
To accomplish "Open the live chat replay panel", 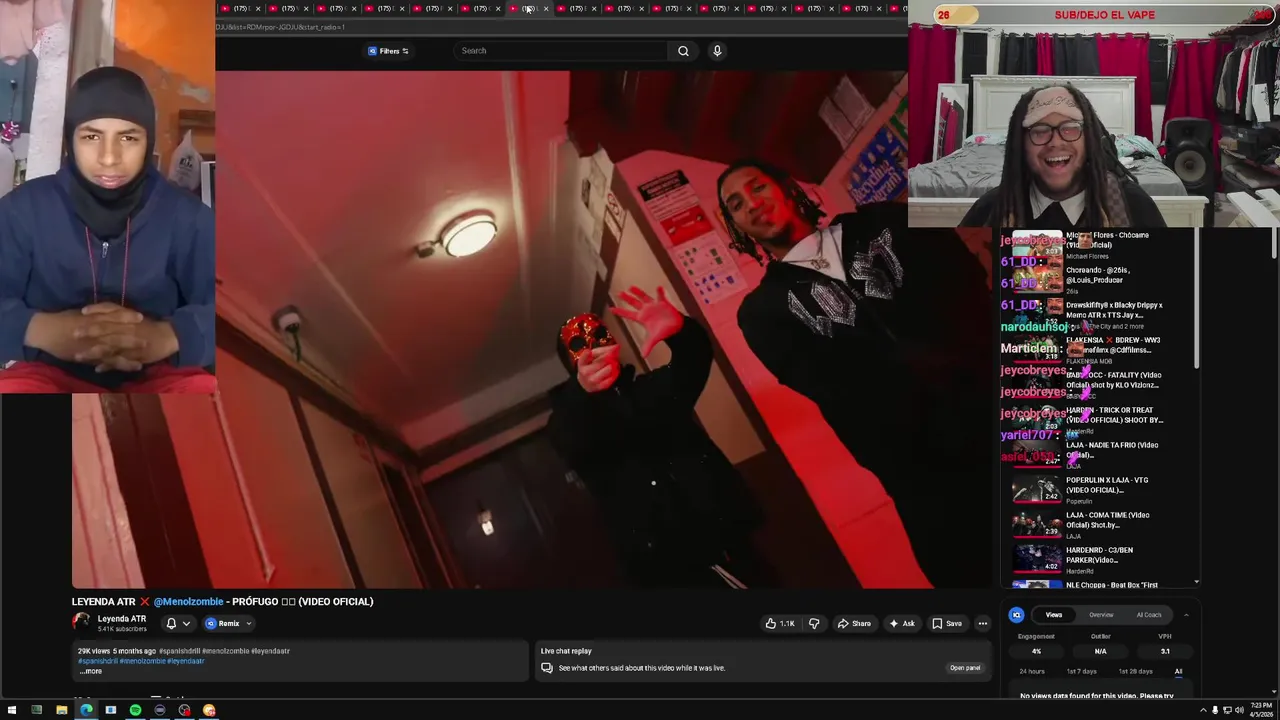I will [x=965, y=667].
